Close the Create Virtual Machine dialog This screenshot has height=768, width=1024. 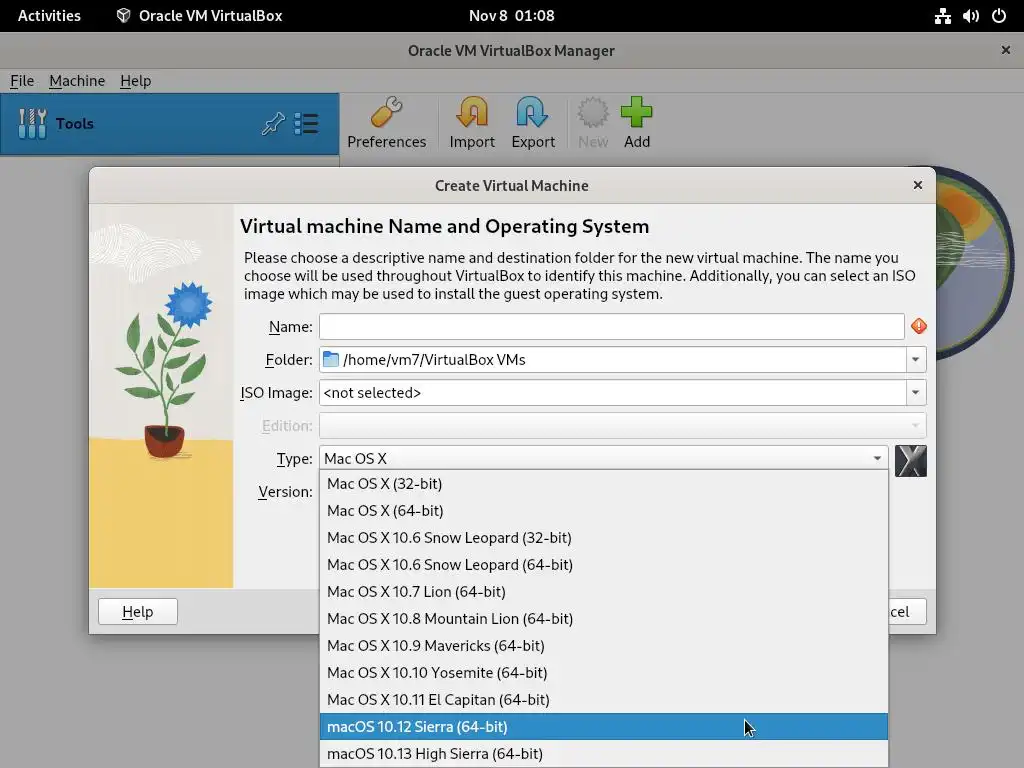click(918, 185)
